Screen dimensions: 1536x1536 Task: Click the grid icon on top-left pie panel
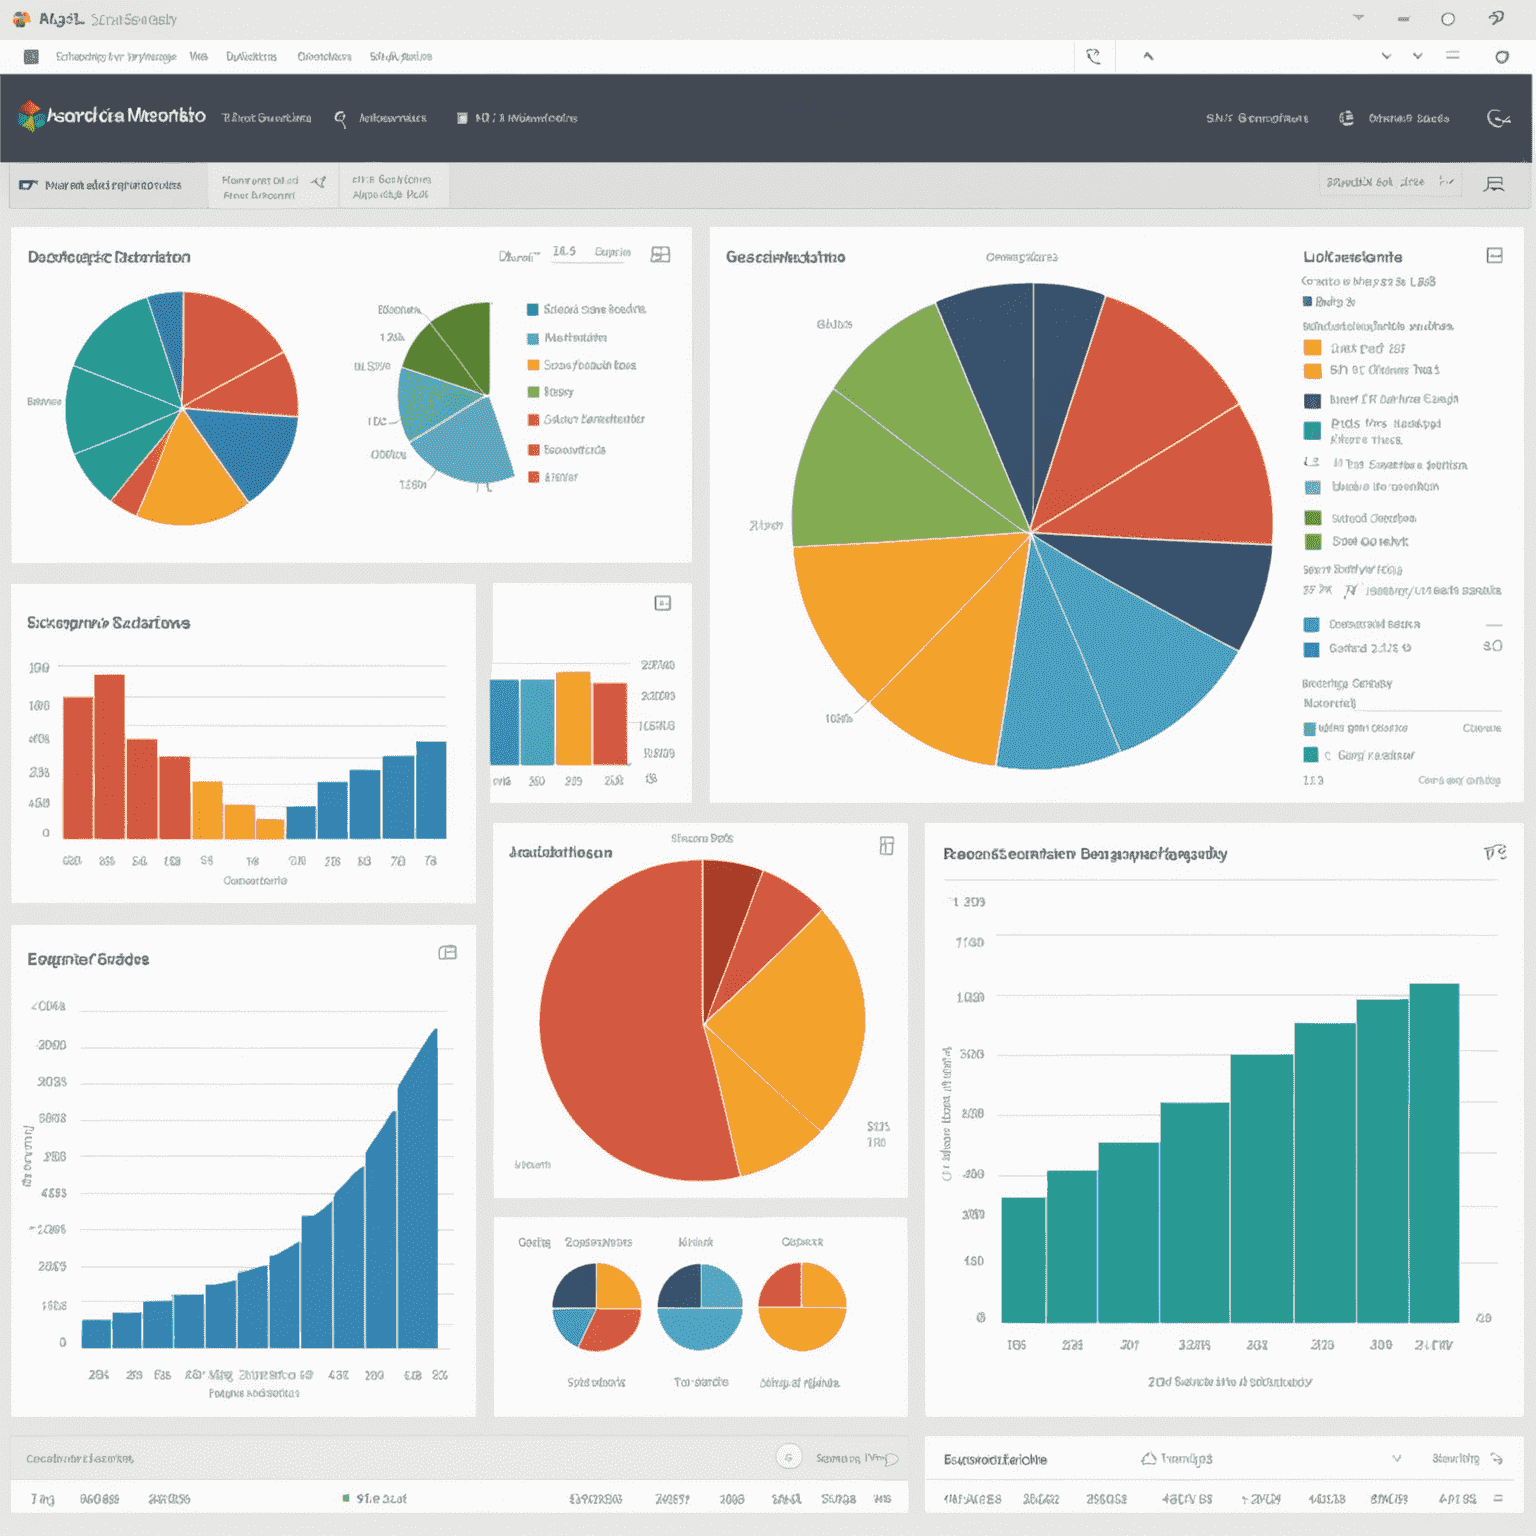[660, 254]
